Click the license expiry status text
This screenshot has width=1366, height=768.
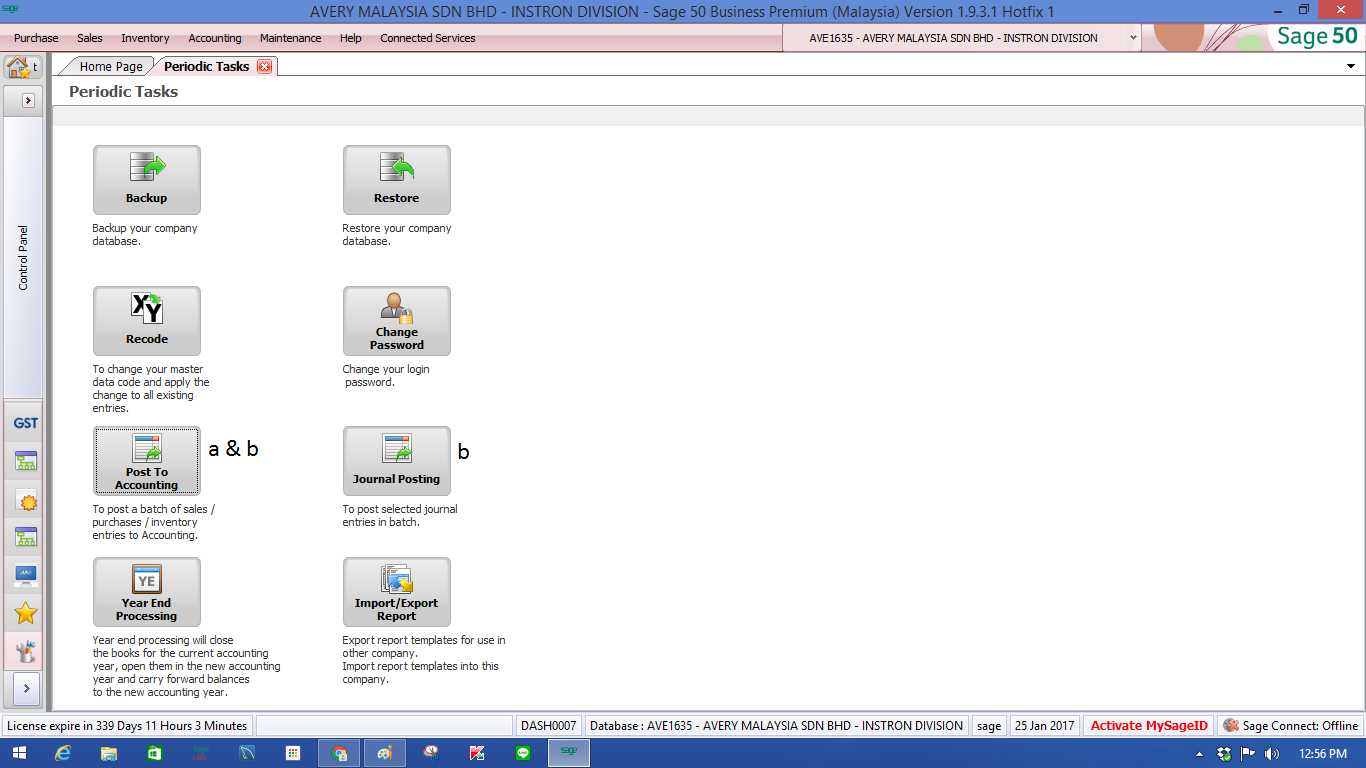(x=127, y=726)
